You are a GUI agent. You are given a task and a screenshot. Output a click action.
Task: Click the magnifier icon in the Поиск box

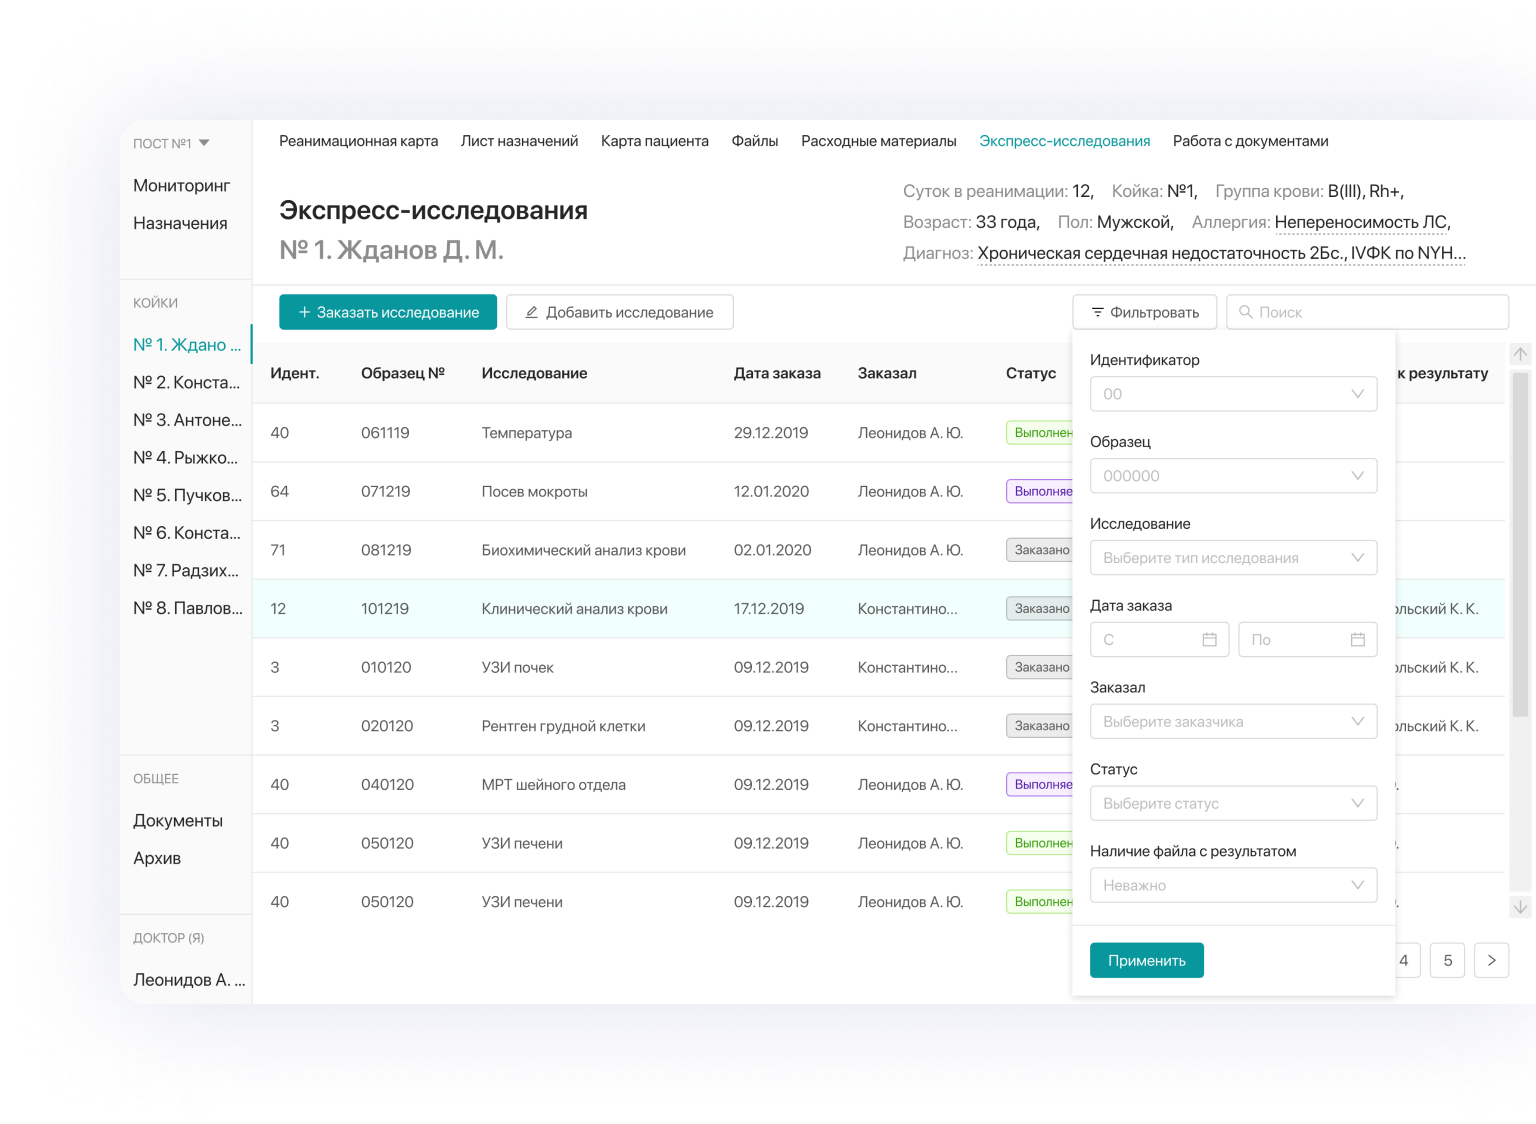tap(1246, 312)
